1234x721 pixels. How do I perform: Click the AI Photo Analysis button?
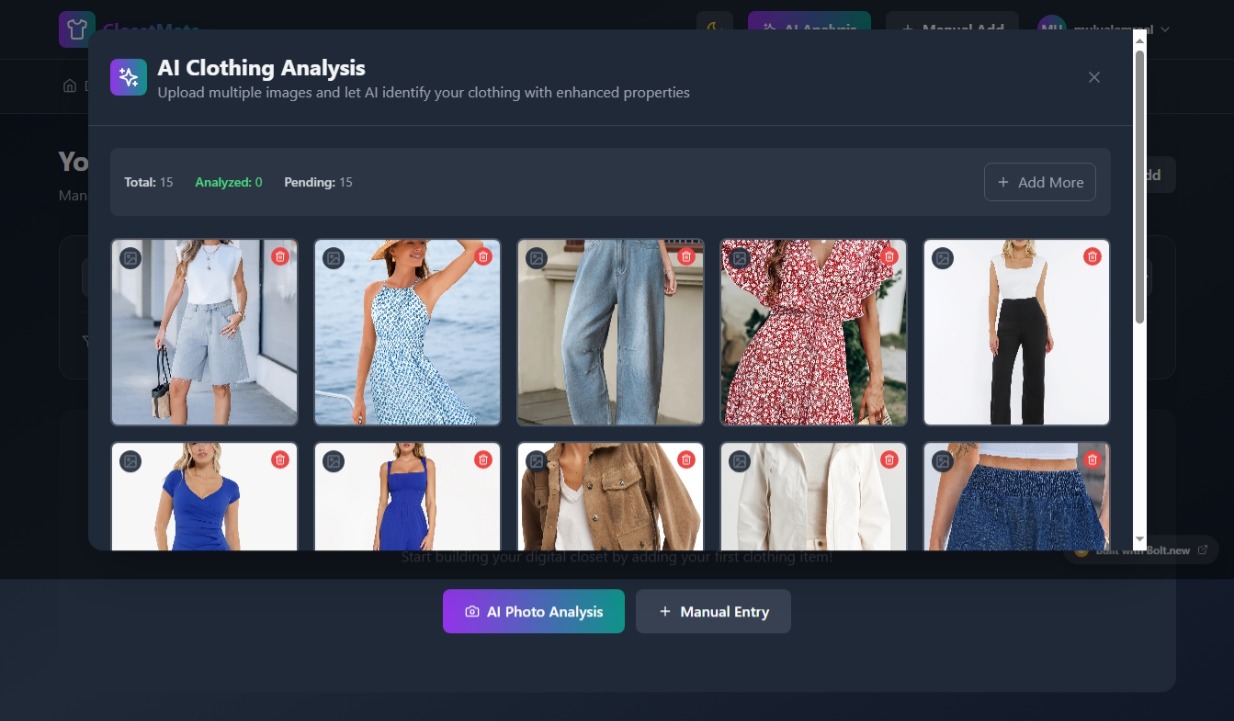click(534, 611)
